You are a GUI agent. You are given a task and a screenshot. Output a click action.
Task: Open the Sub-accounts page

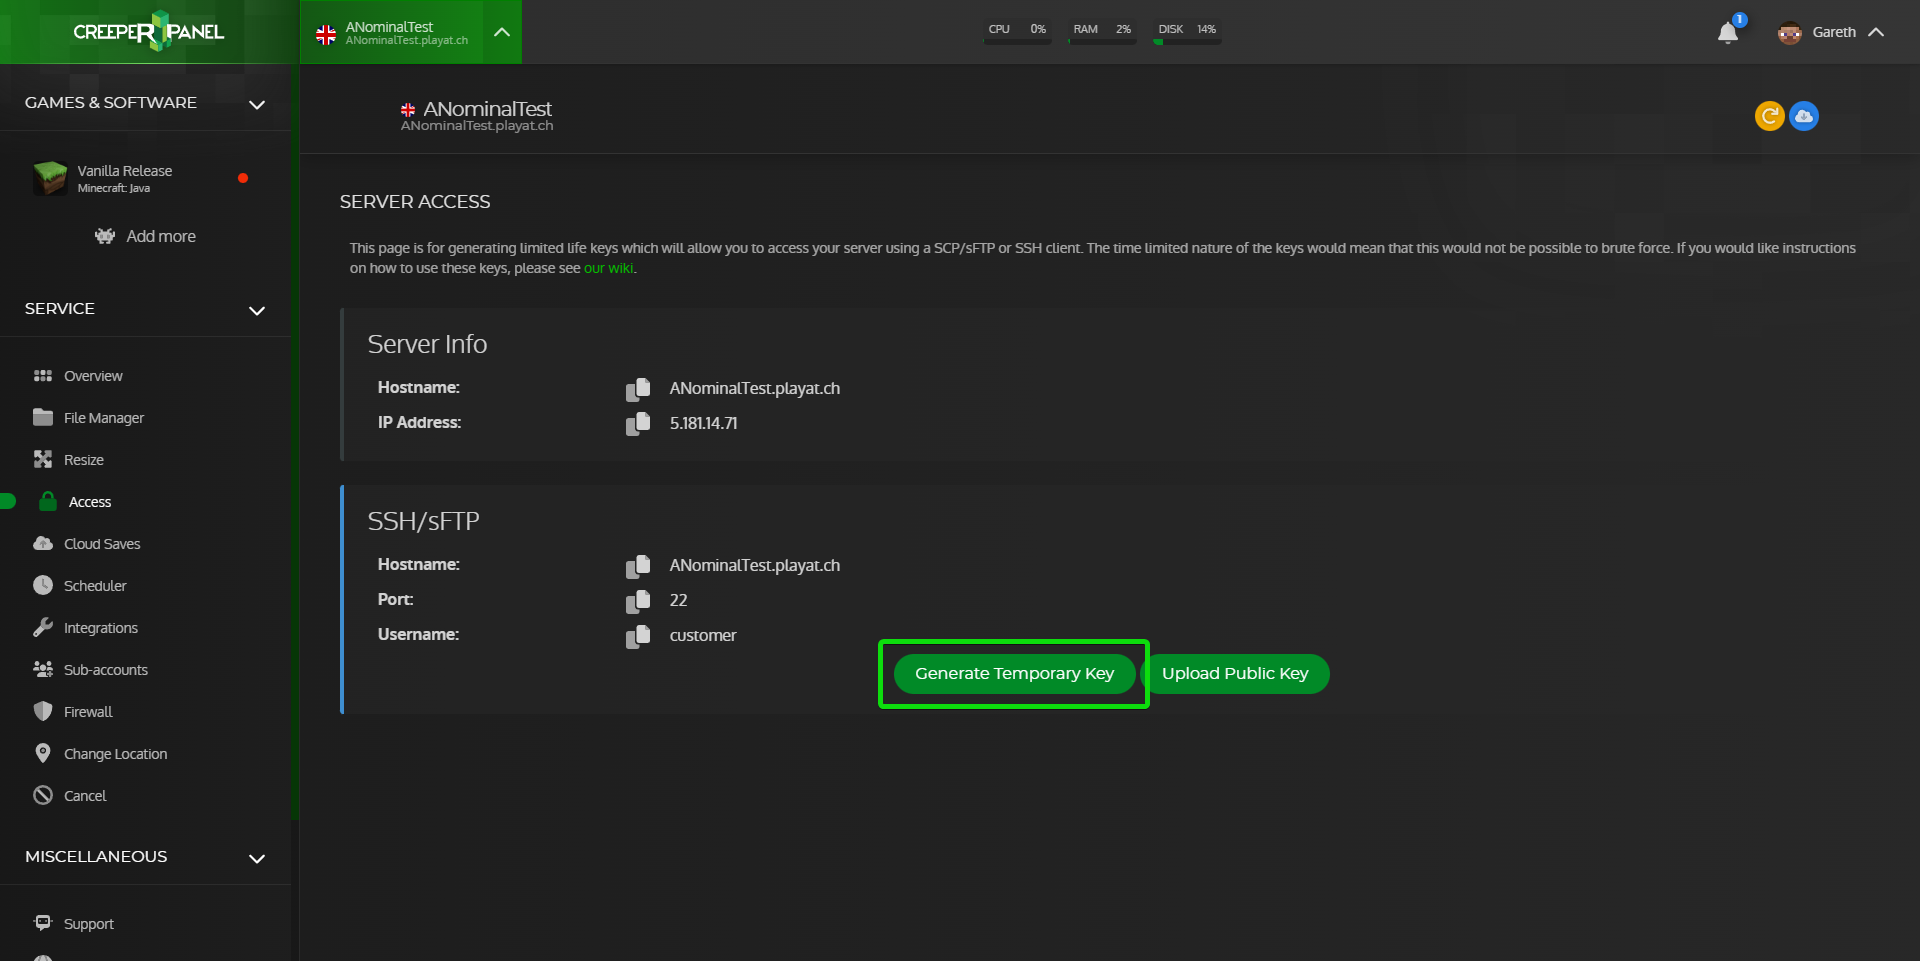coord(106,670)
